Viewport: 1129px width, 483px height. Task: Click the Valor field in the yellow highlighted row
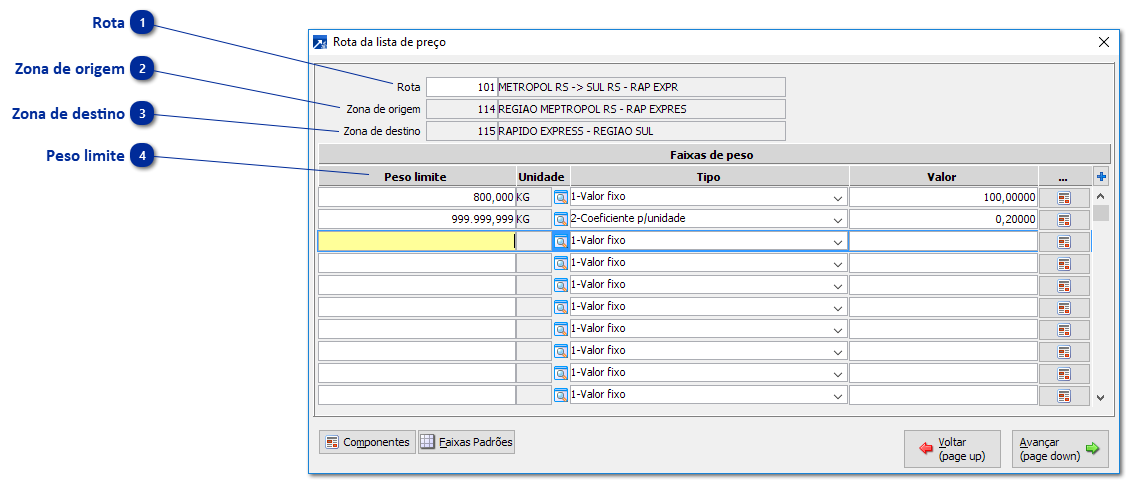tap(943, 241)
